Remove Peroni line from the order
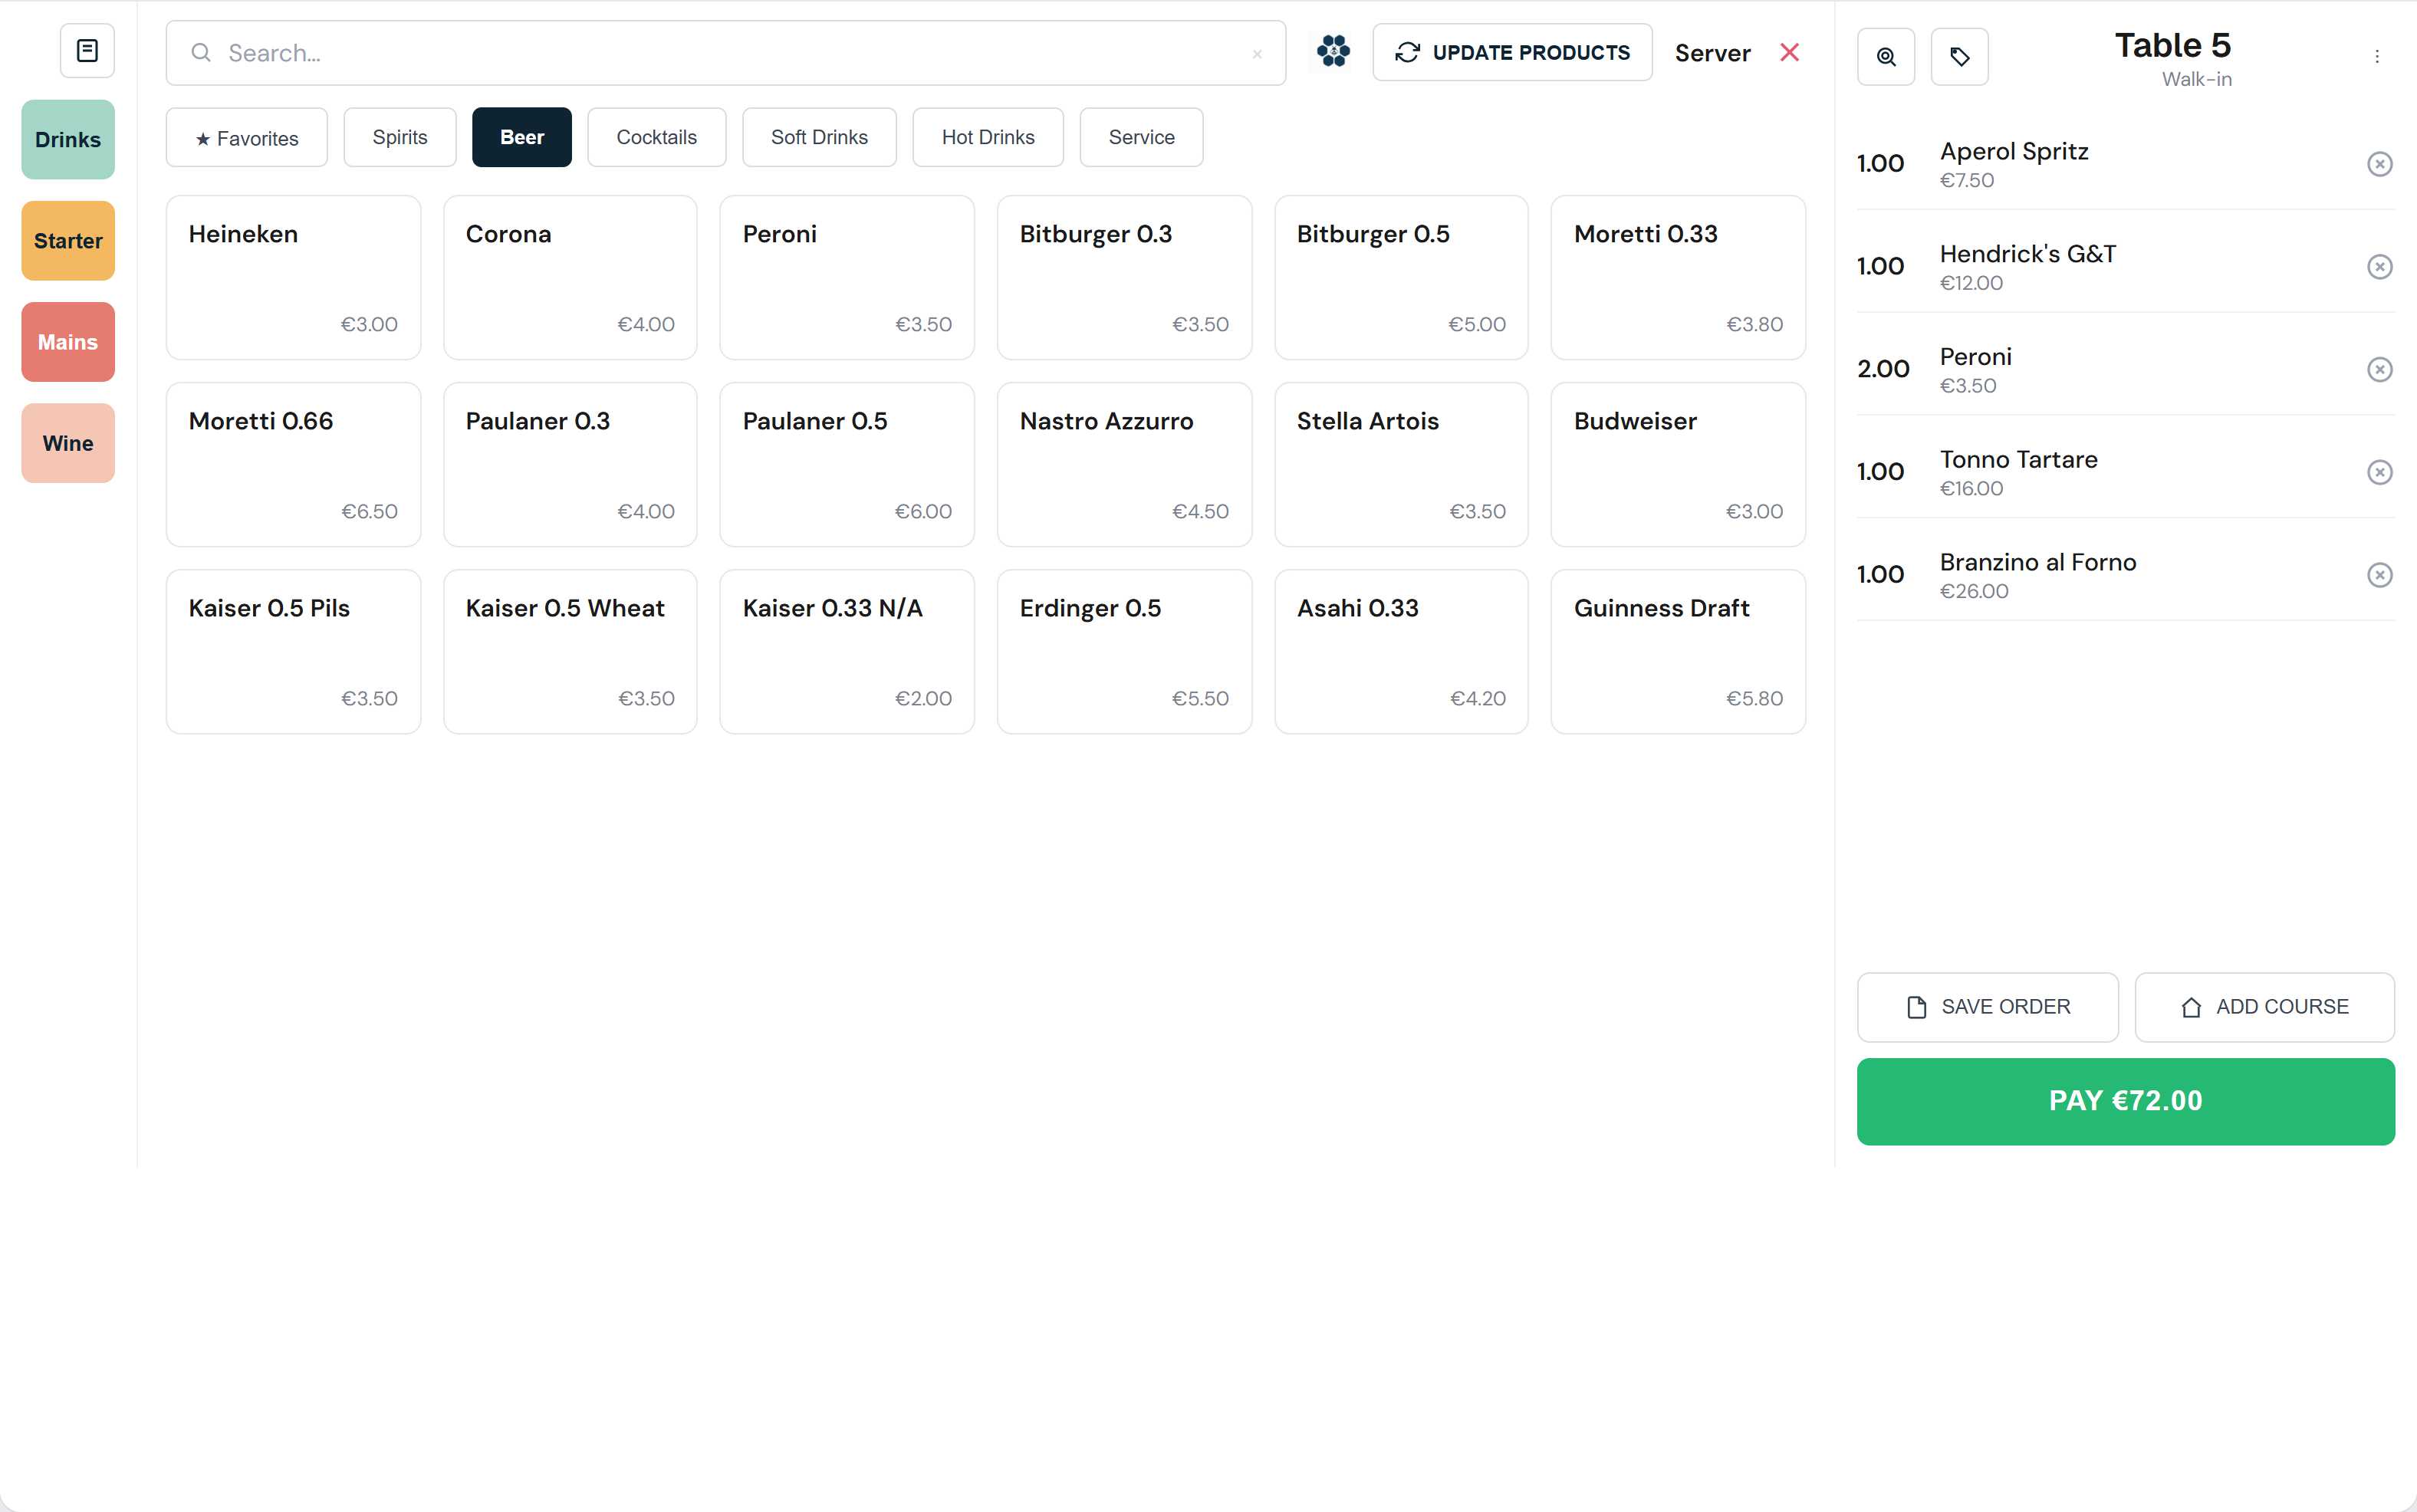Viewport: 2417px width, 1512px height. click(2380, 370)
